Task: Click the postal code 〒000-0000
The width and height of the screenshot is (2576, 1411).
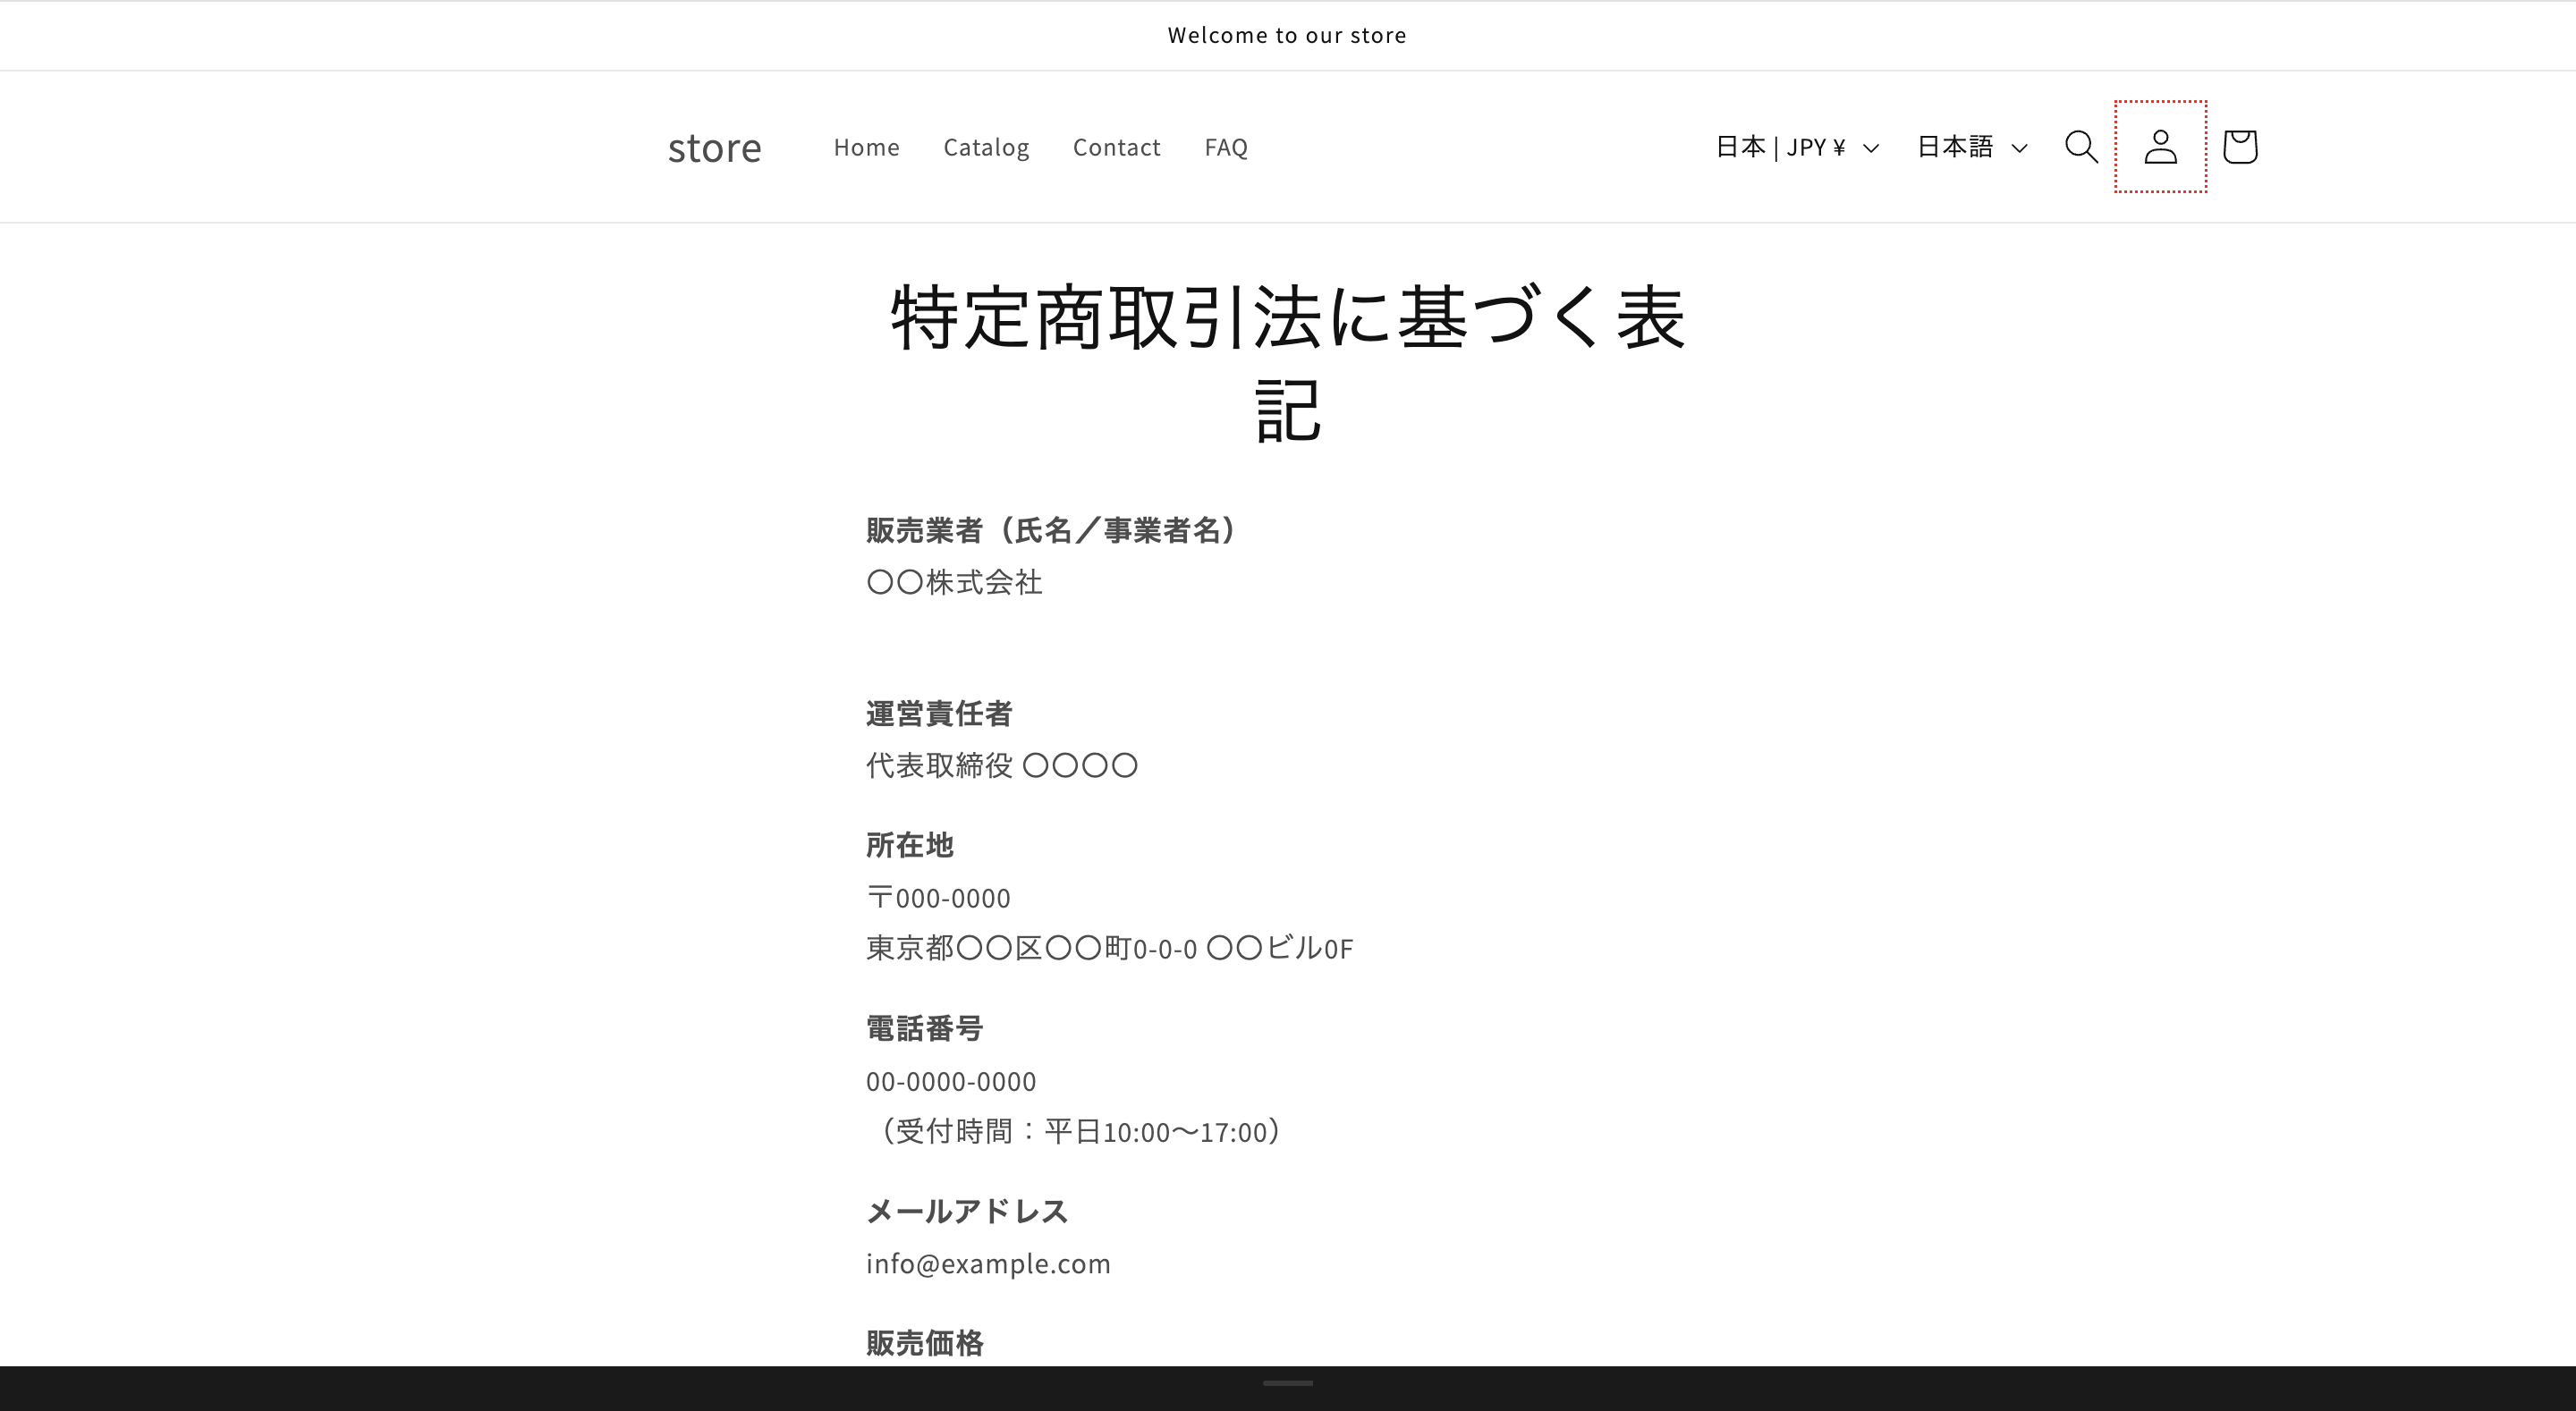Action: coord(938,897)
